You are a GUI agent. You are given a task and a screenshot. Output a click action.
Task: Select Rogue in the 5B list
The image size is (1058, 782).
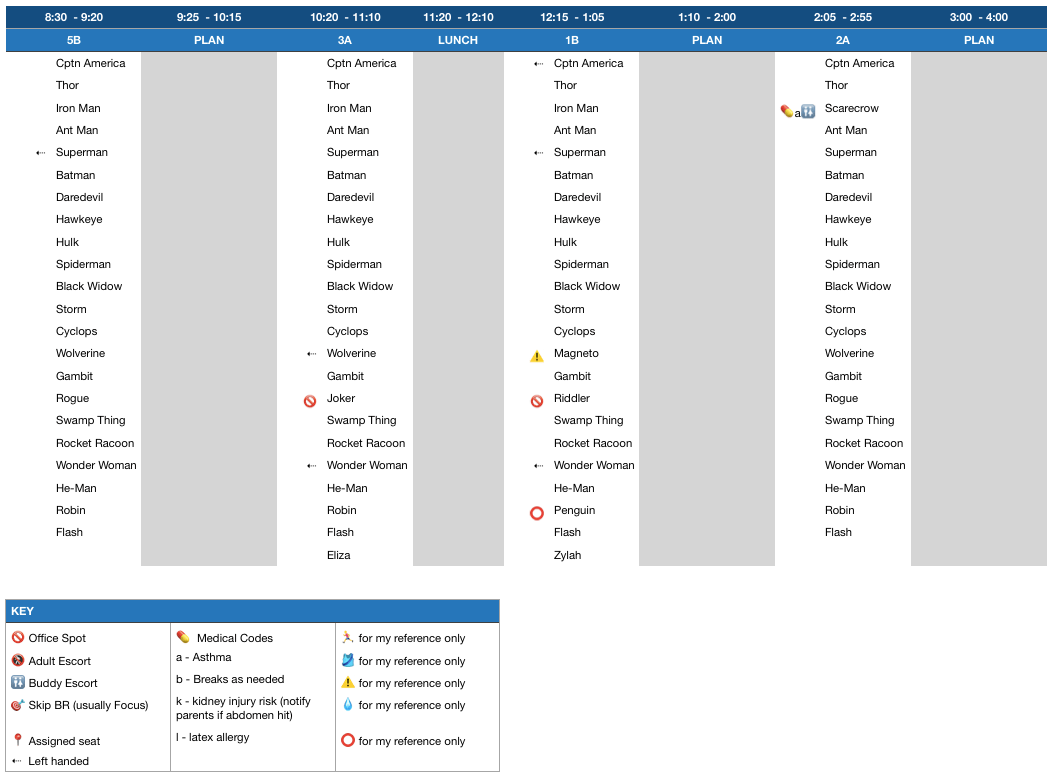coord(72,398)
